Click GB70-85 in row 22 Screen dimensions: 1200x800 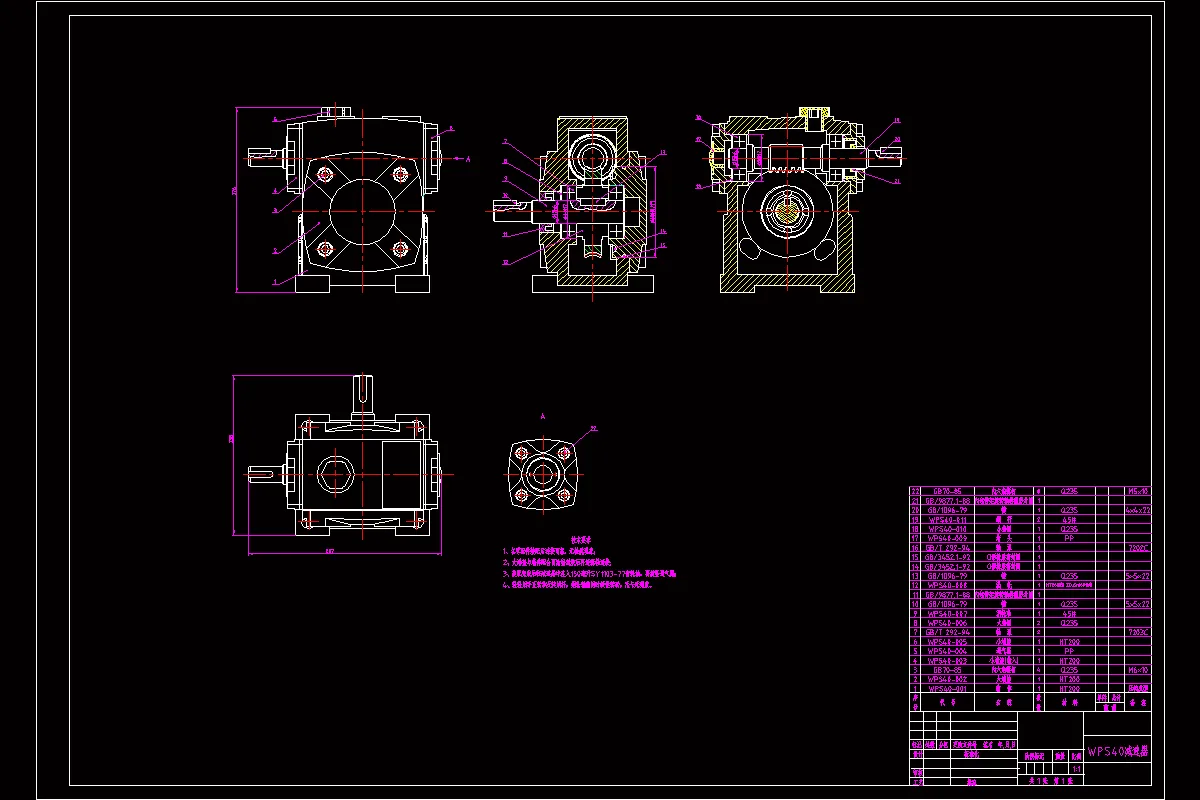point(948,491)
